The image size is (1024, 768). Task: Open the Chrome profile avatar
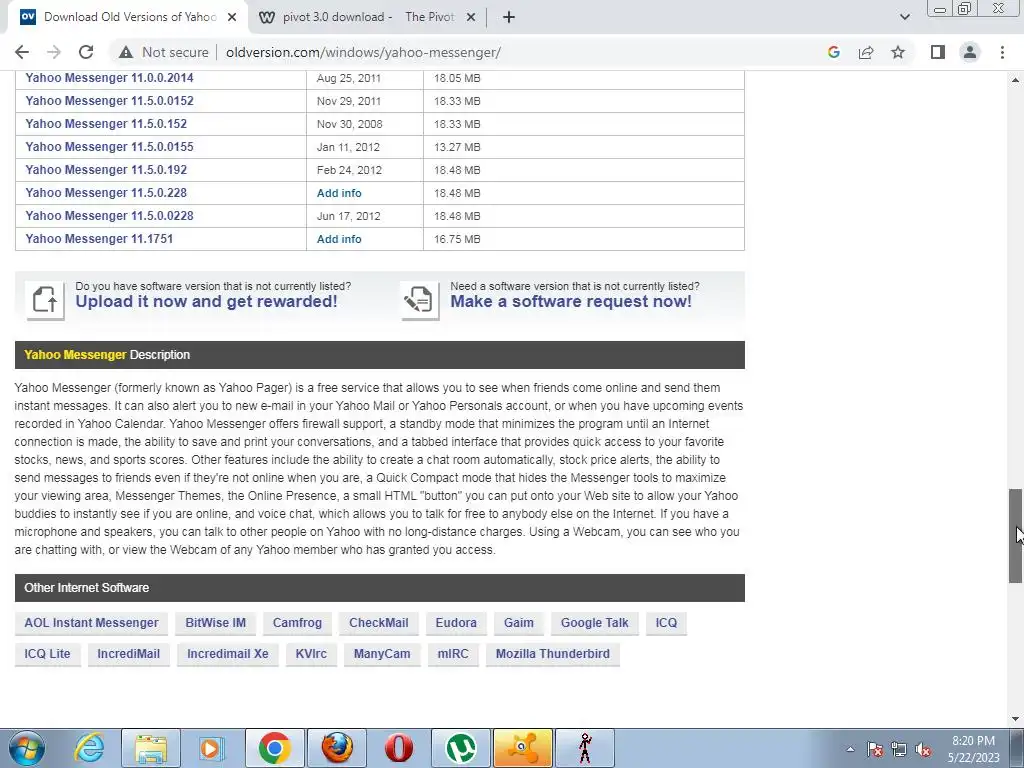970,52
